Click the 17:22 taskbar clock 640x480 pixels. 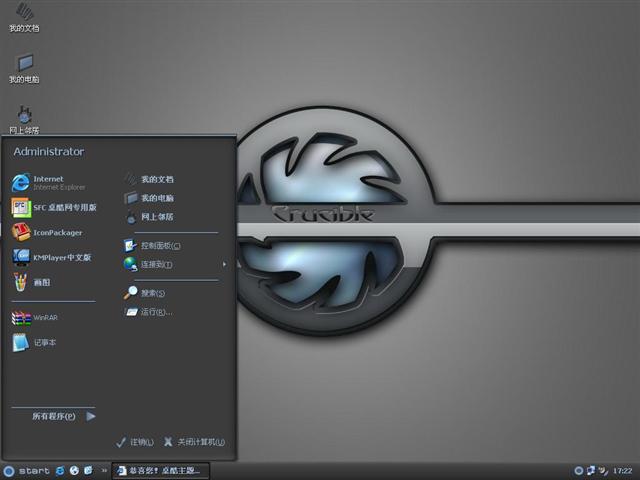(x=622, y=471)
